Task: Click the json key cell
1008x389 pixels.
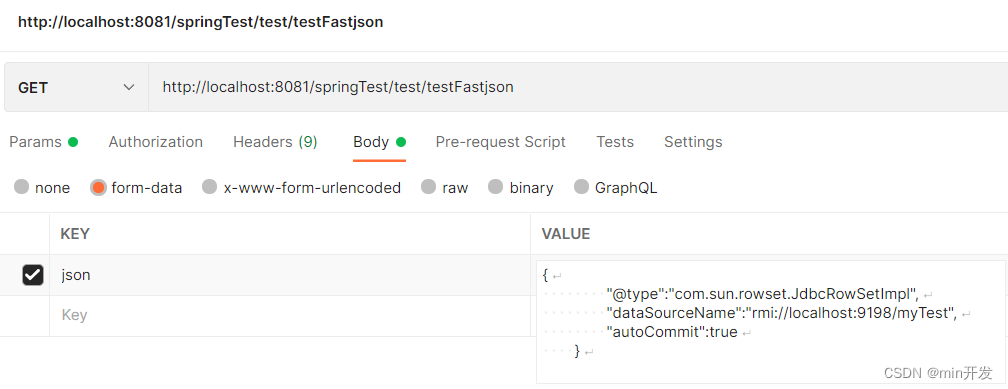Action: [x=290, y=275]
